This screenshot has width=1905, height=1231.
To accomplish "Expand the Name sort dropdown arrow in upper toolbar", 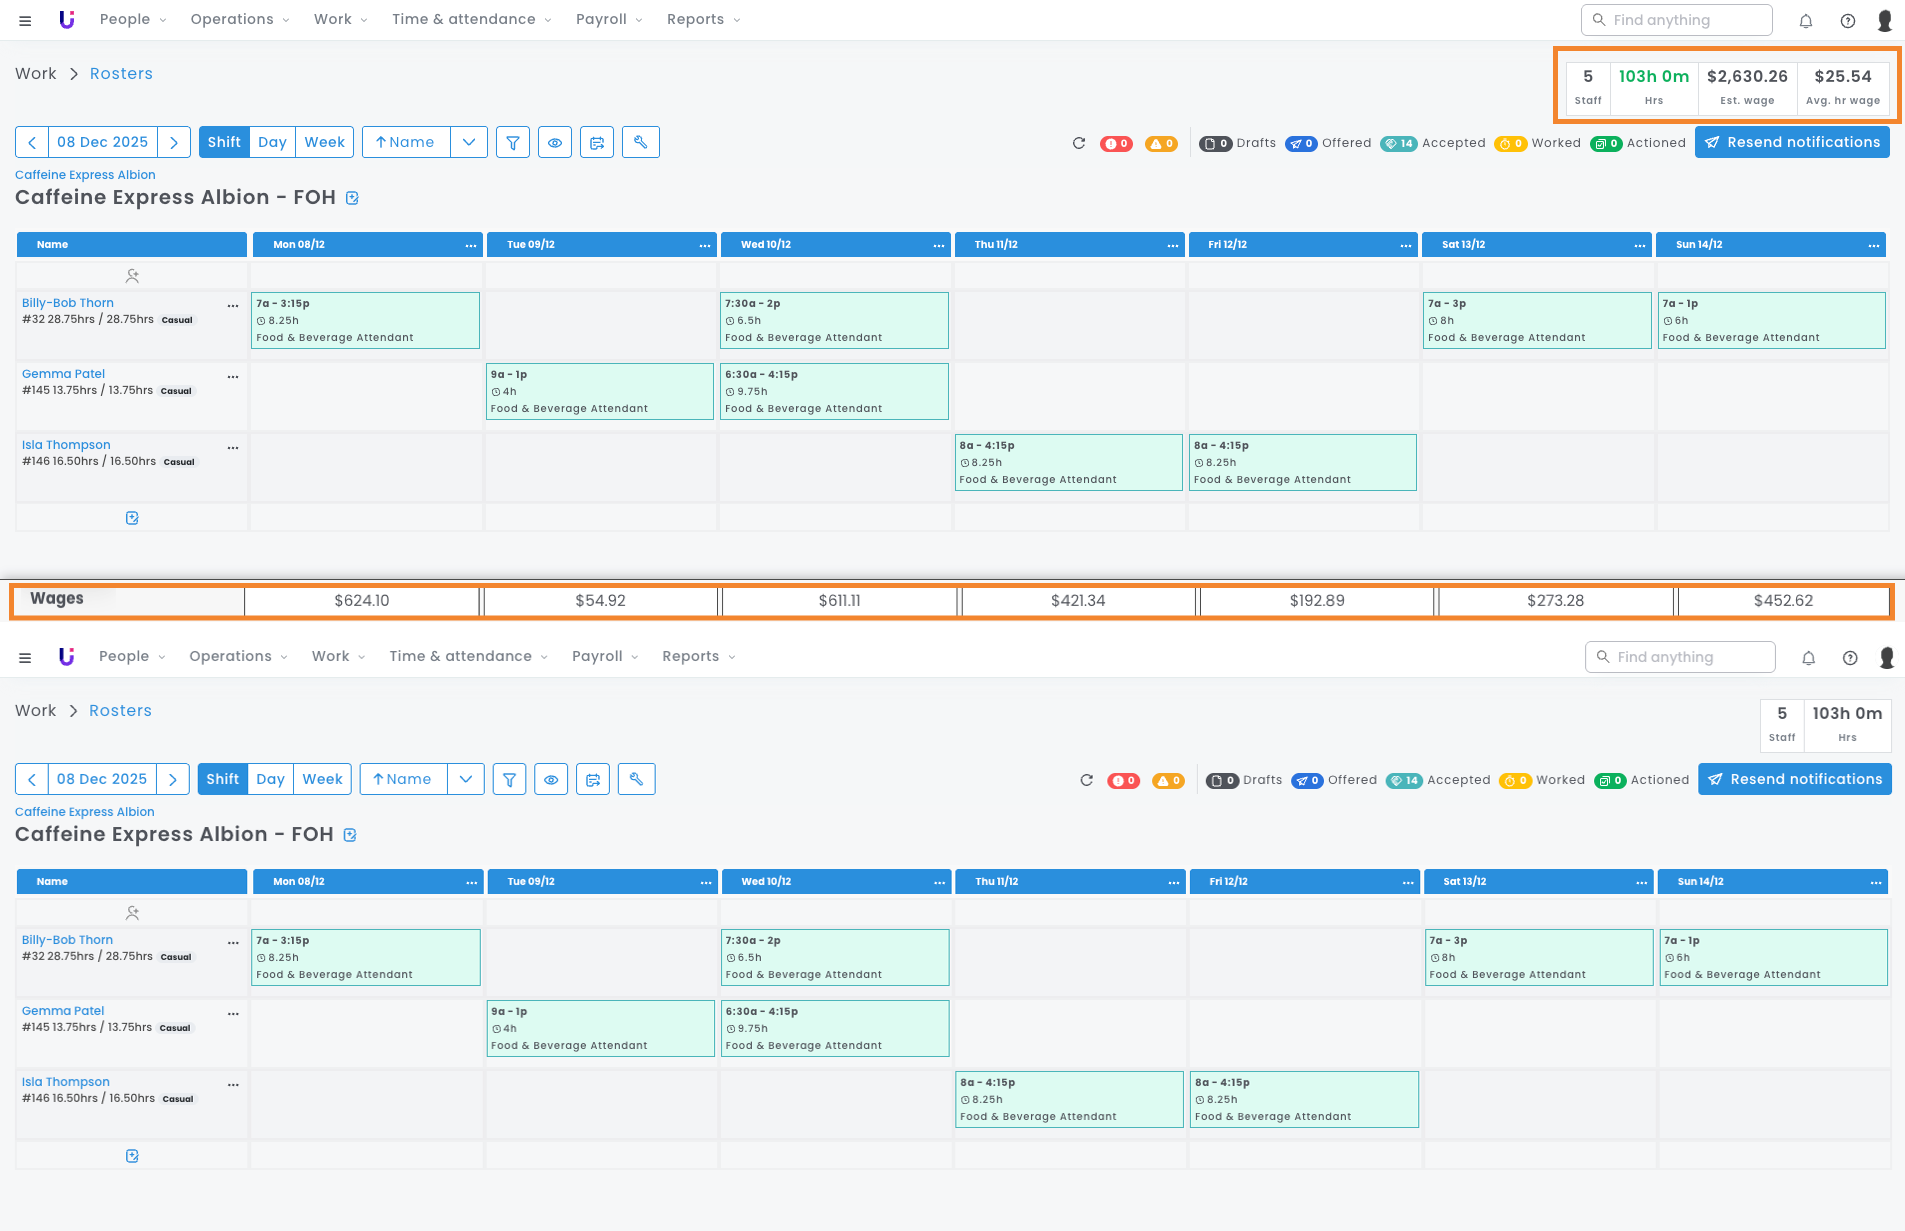I will tap(469, 142).
